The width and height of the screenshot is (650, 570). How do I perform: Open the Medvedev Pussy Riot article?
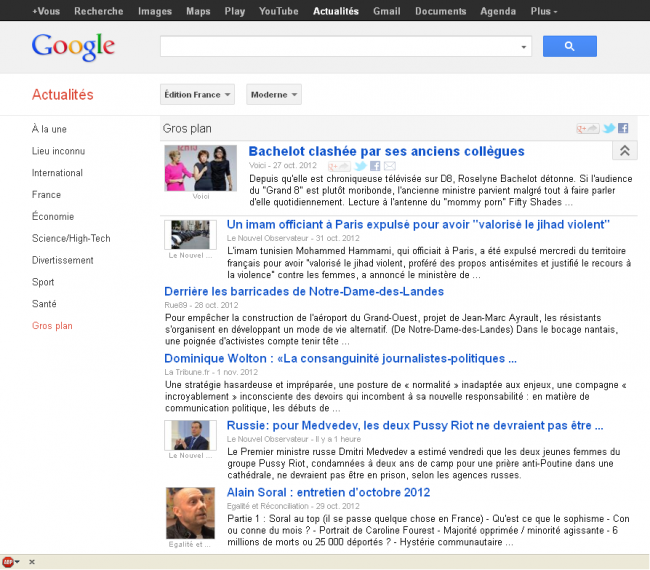(x=415, y=426)
